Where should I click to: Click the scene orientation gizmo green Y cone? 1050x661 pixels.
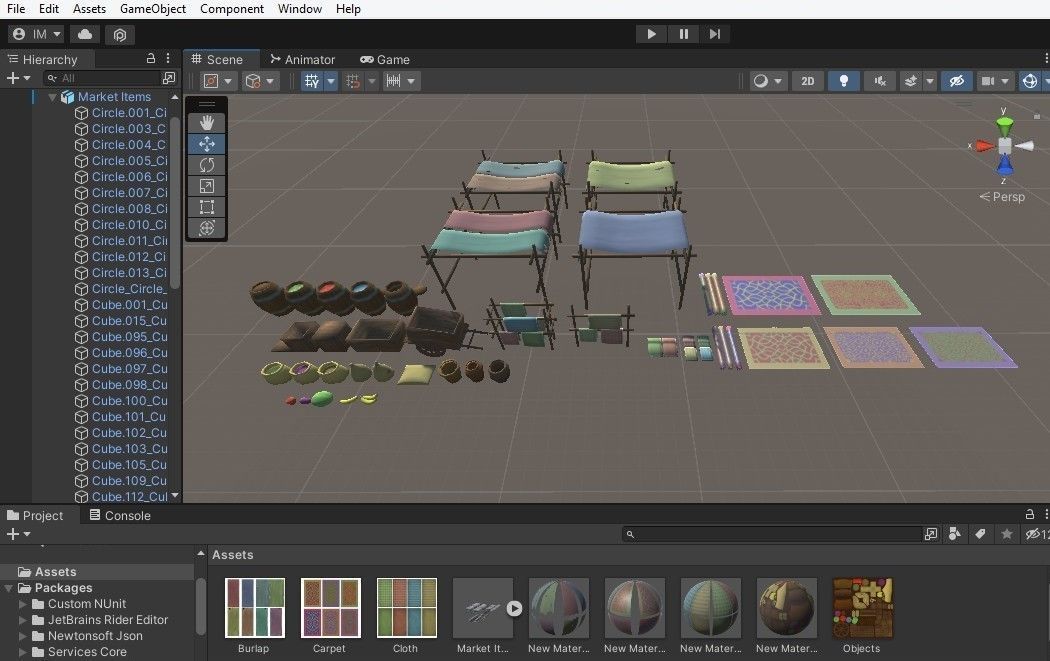click(x=1004, y=125)
